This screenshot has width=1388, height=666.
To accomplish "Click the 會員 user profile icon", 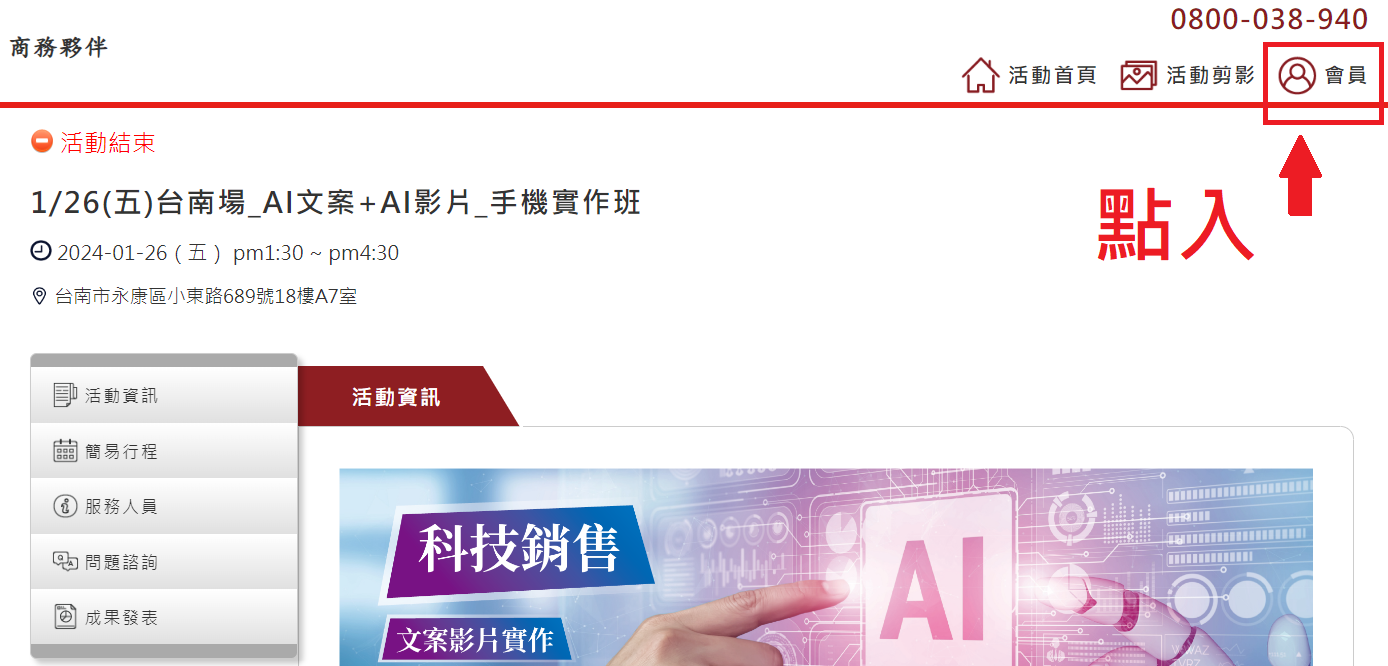I will pos(1297,75).
